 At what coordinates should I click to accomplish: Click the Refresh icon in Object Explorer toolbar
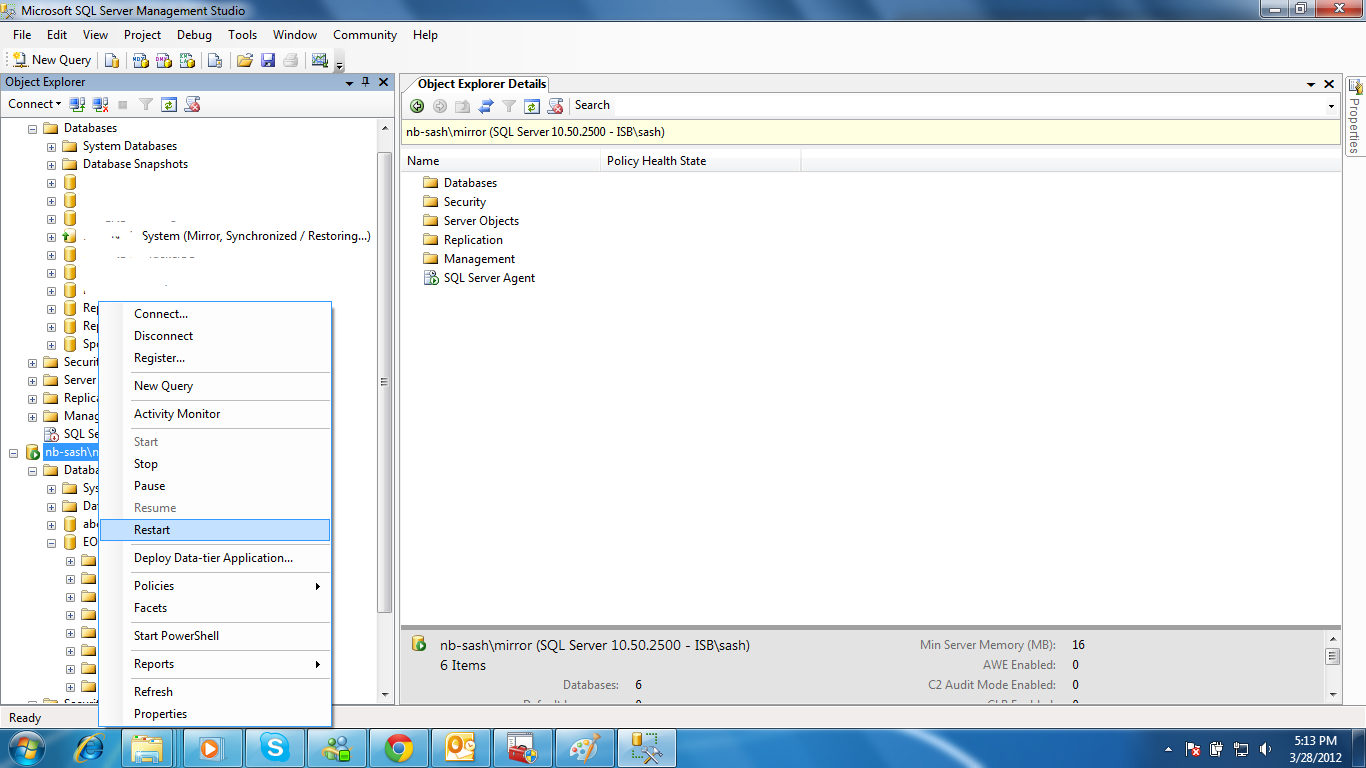[x=167, y=104]
